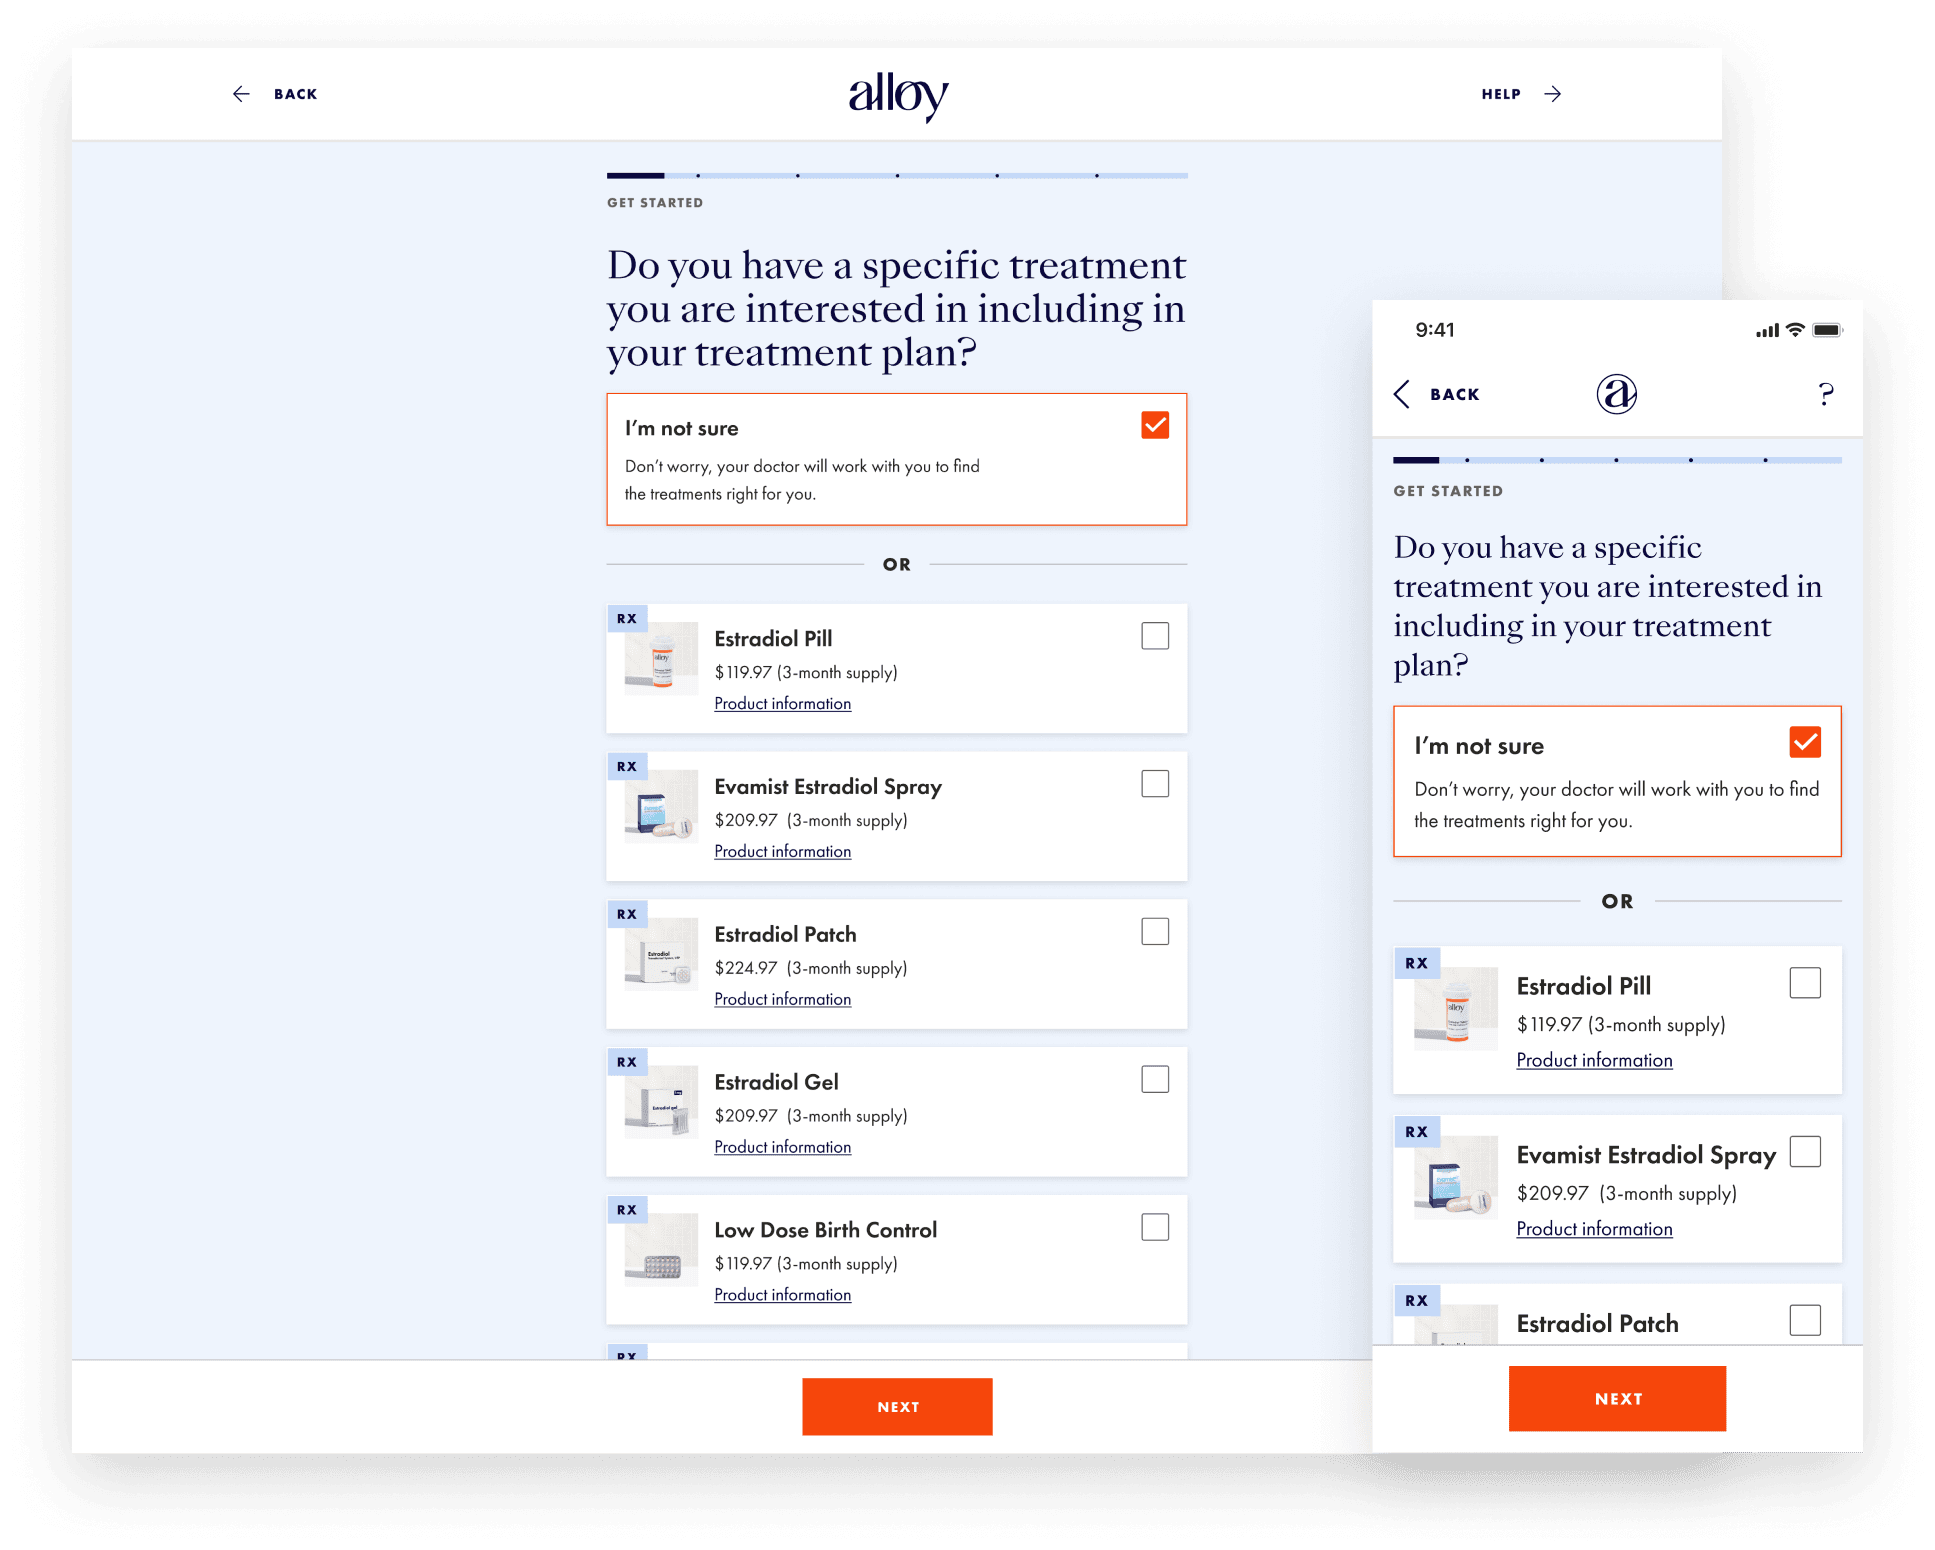Viewport: 1935px width, 1550px height.
Task: Click the HELP label in desktop header
Action: (x=1501, y=94)
